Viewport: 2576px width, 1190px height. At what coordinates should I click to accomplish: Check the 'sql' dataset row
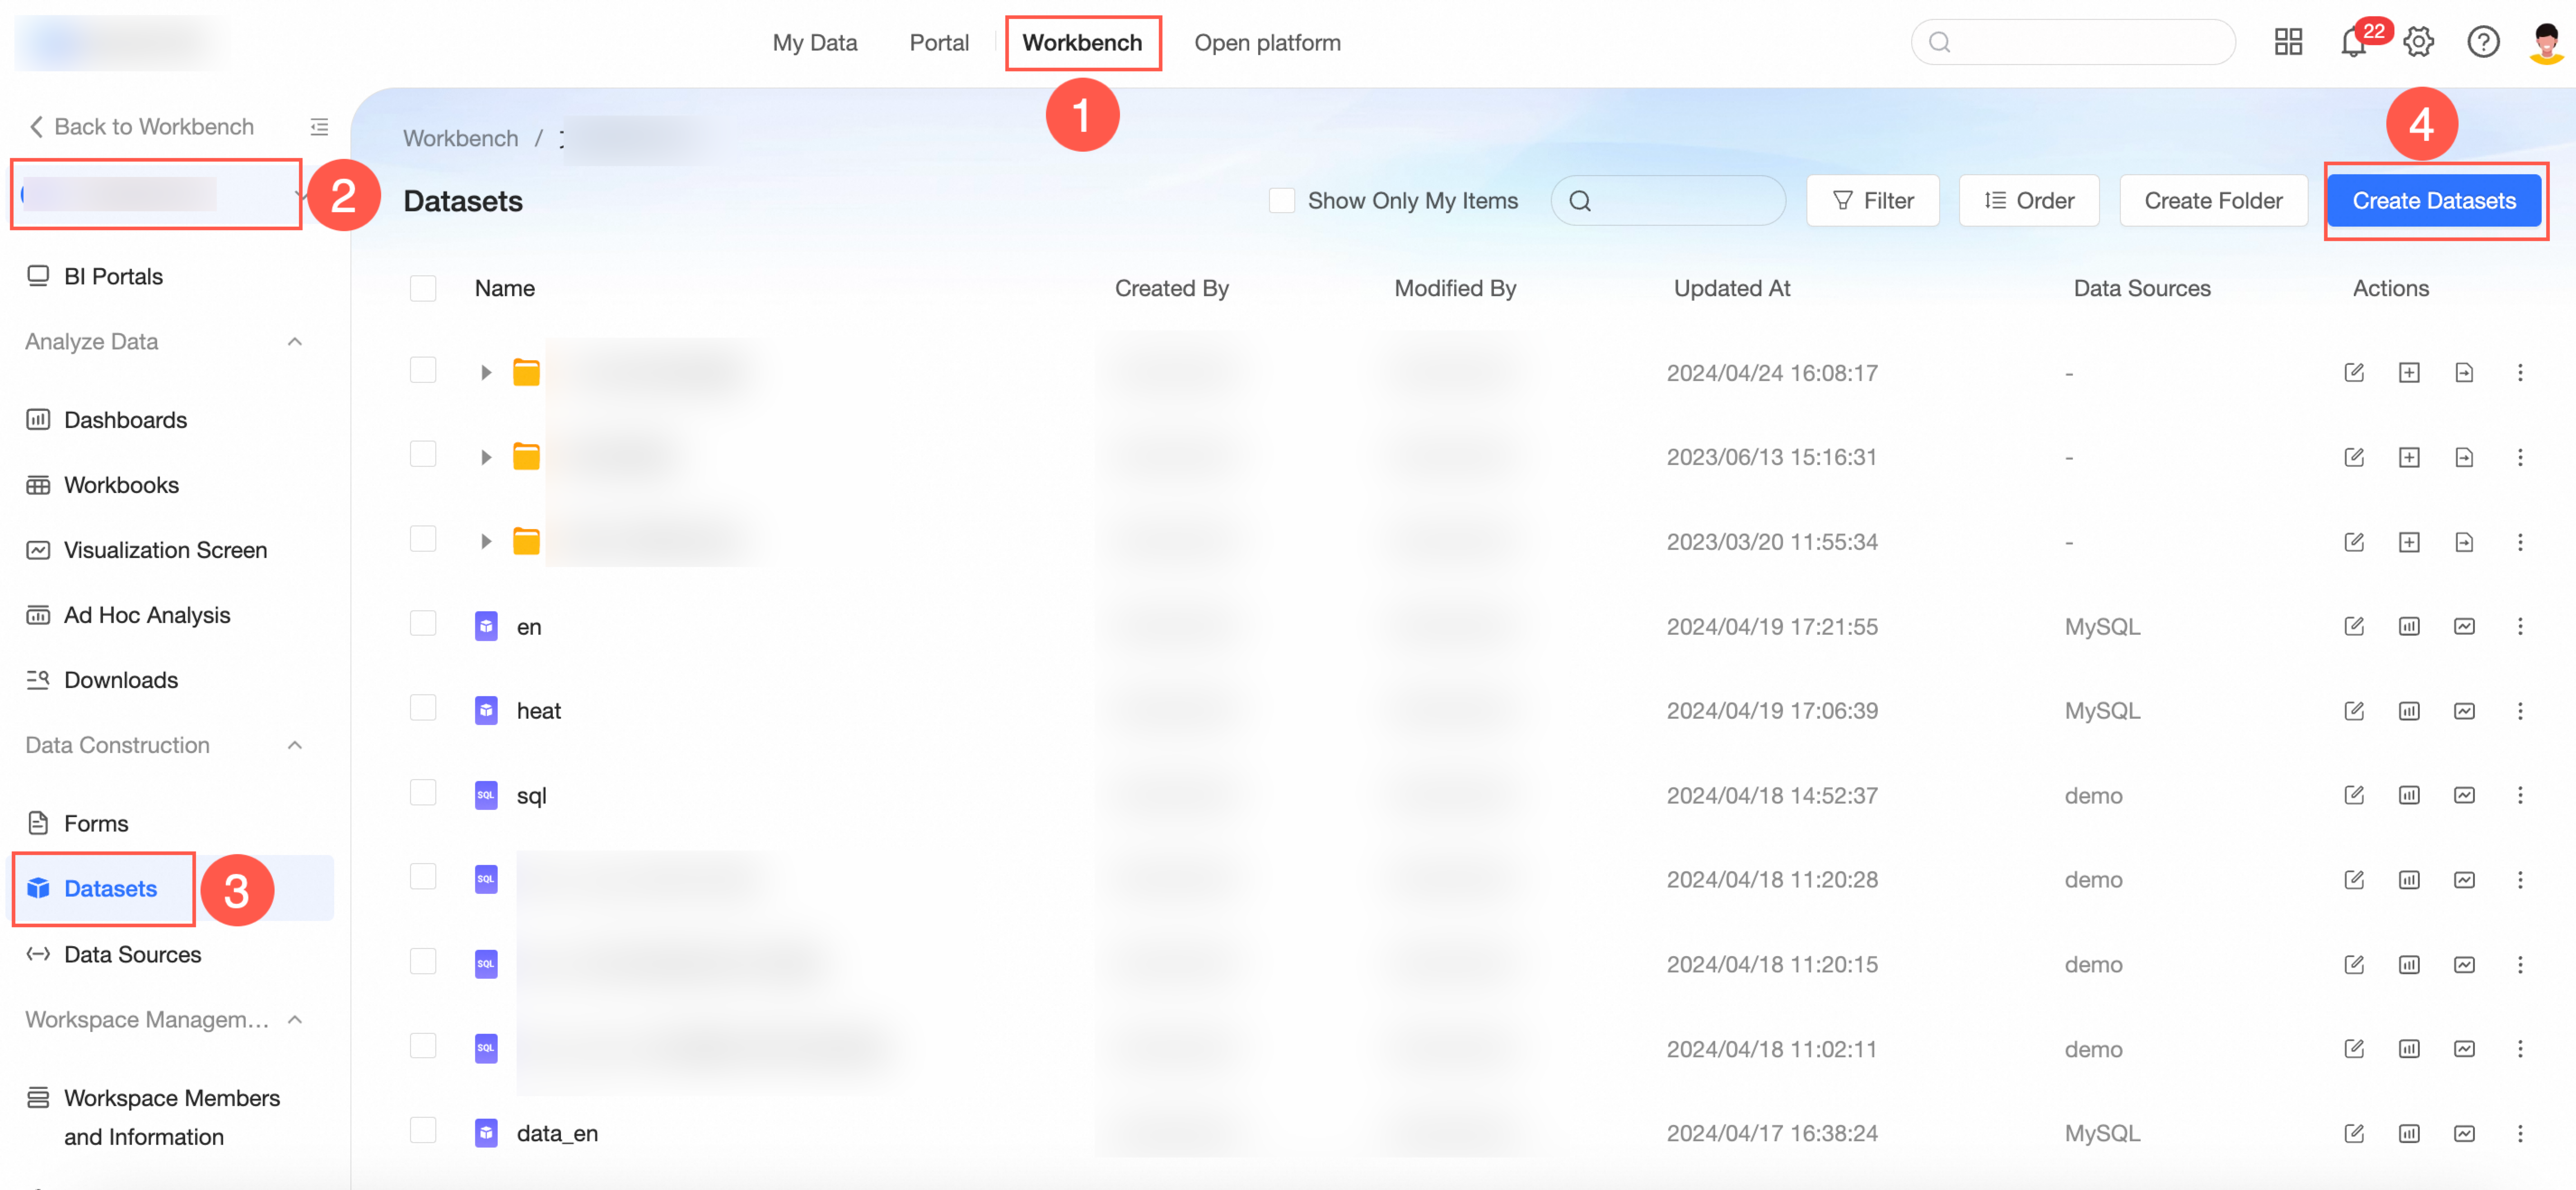[423, 792]
